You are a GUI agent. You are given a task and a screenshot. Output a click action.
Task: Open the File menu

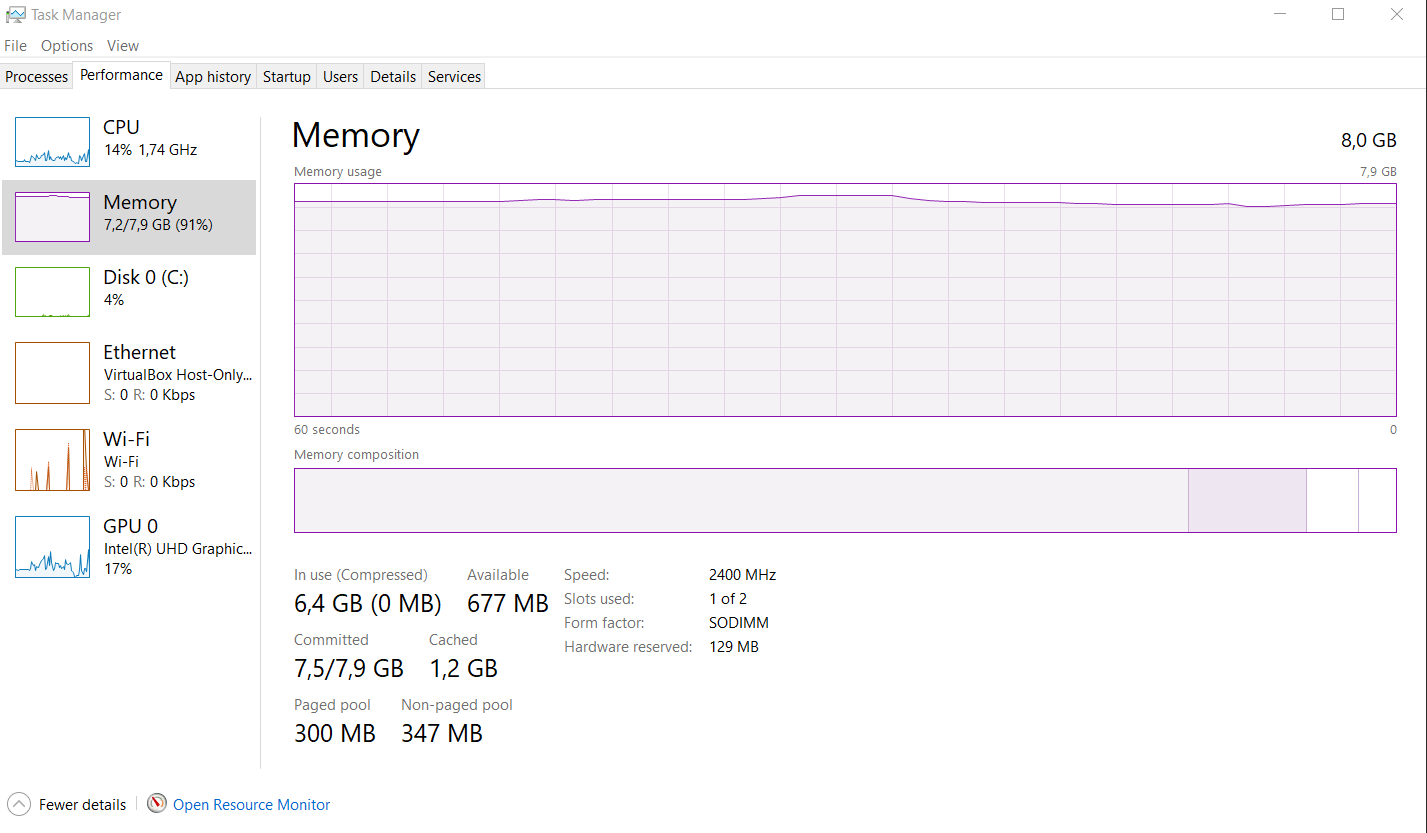[x=15, y=46]
